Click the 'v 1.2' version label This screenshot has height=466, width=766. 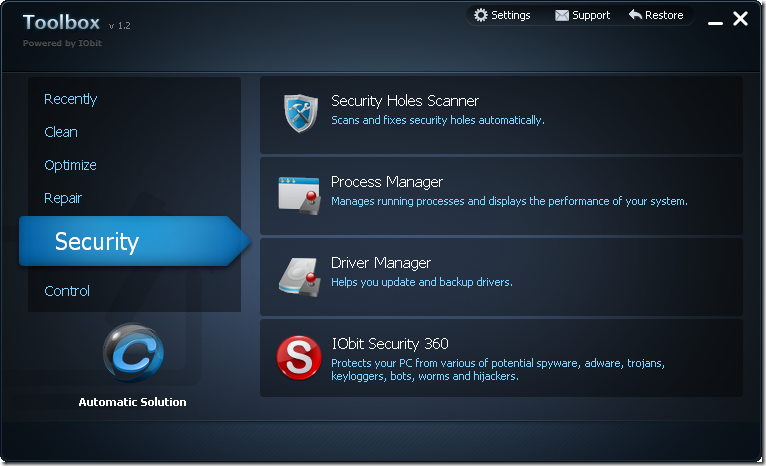pos(120,25)
